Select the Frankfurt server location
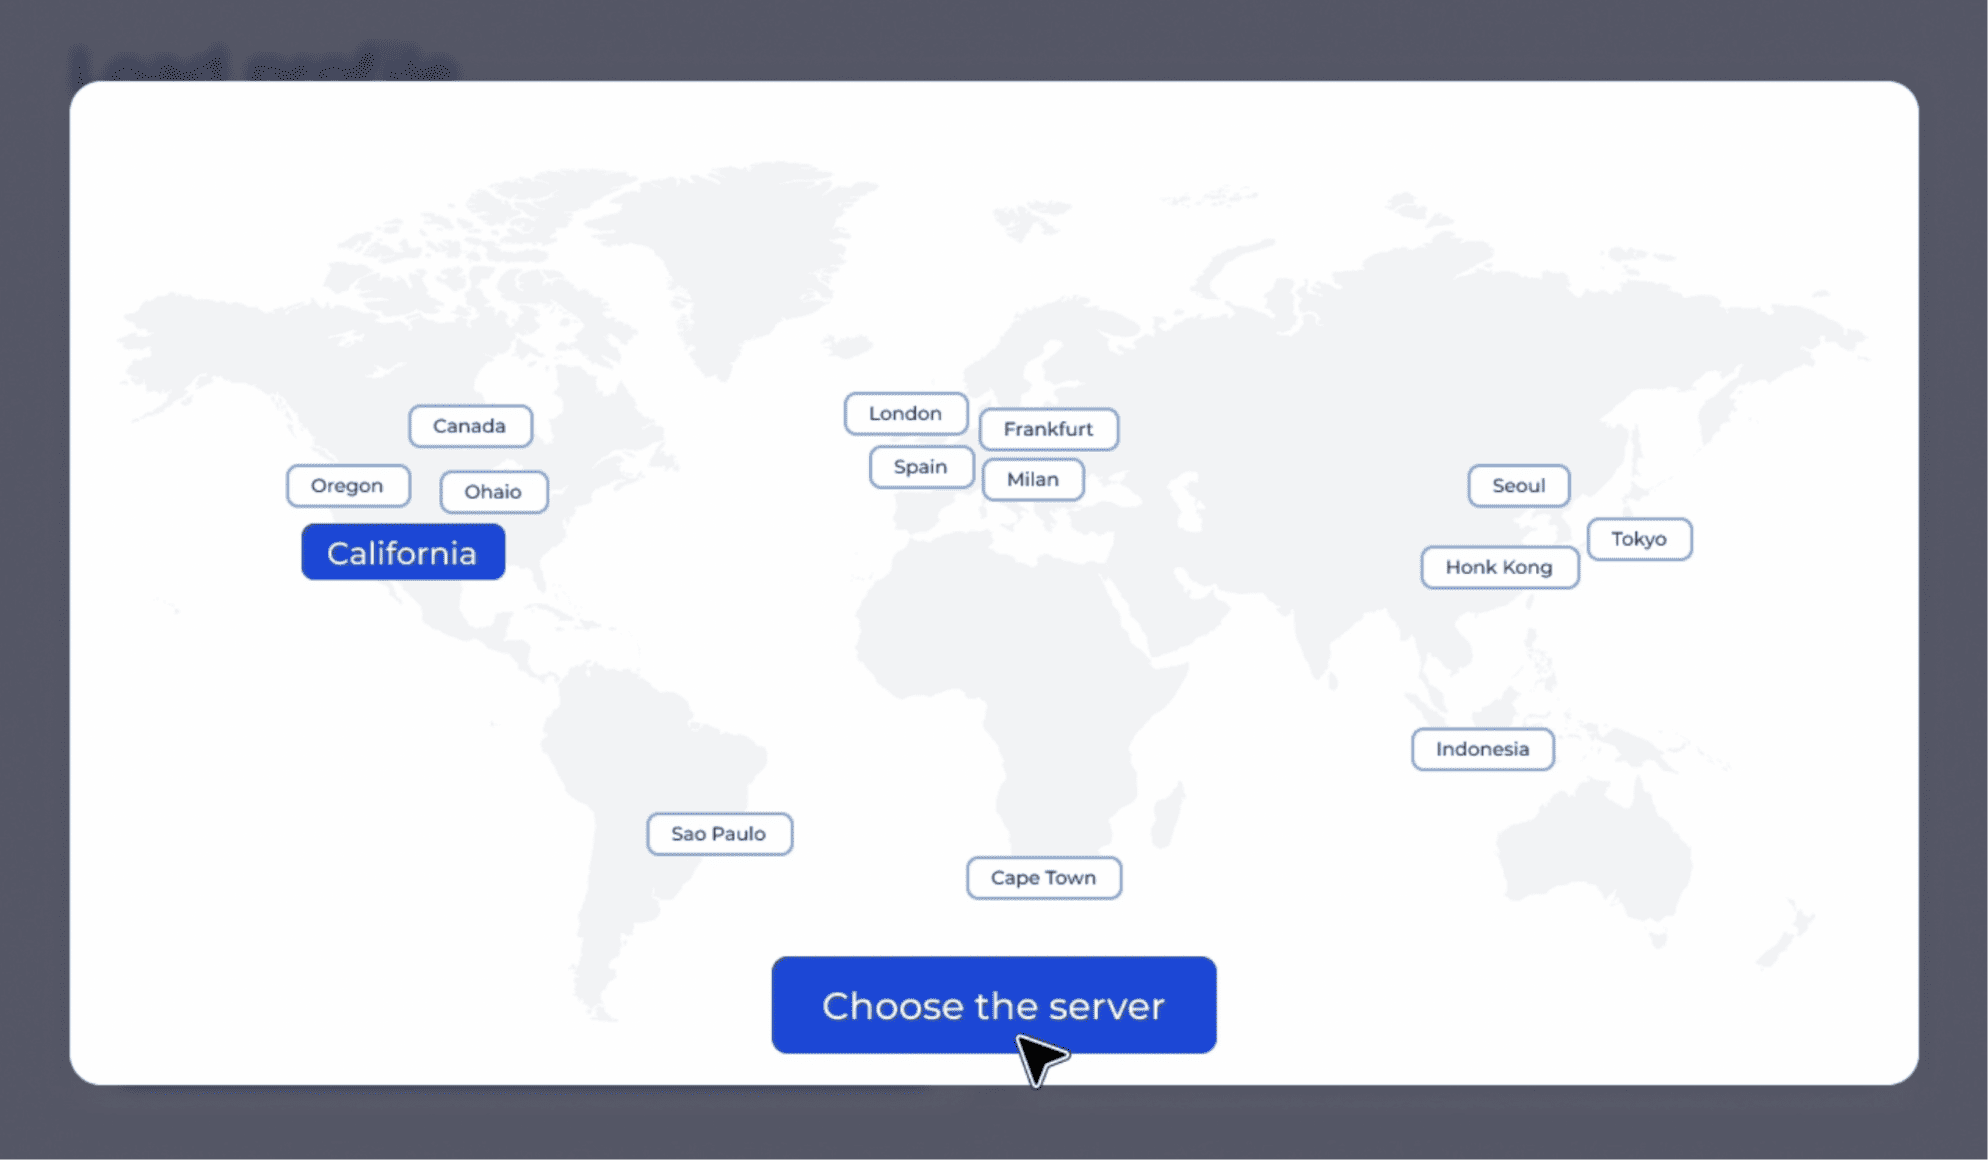The width and height of the screenshot is (1988, 1160). click(1048, 428)
